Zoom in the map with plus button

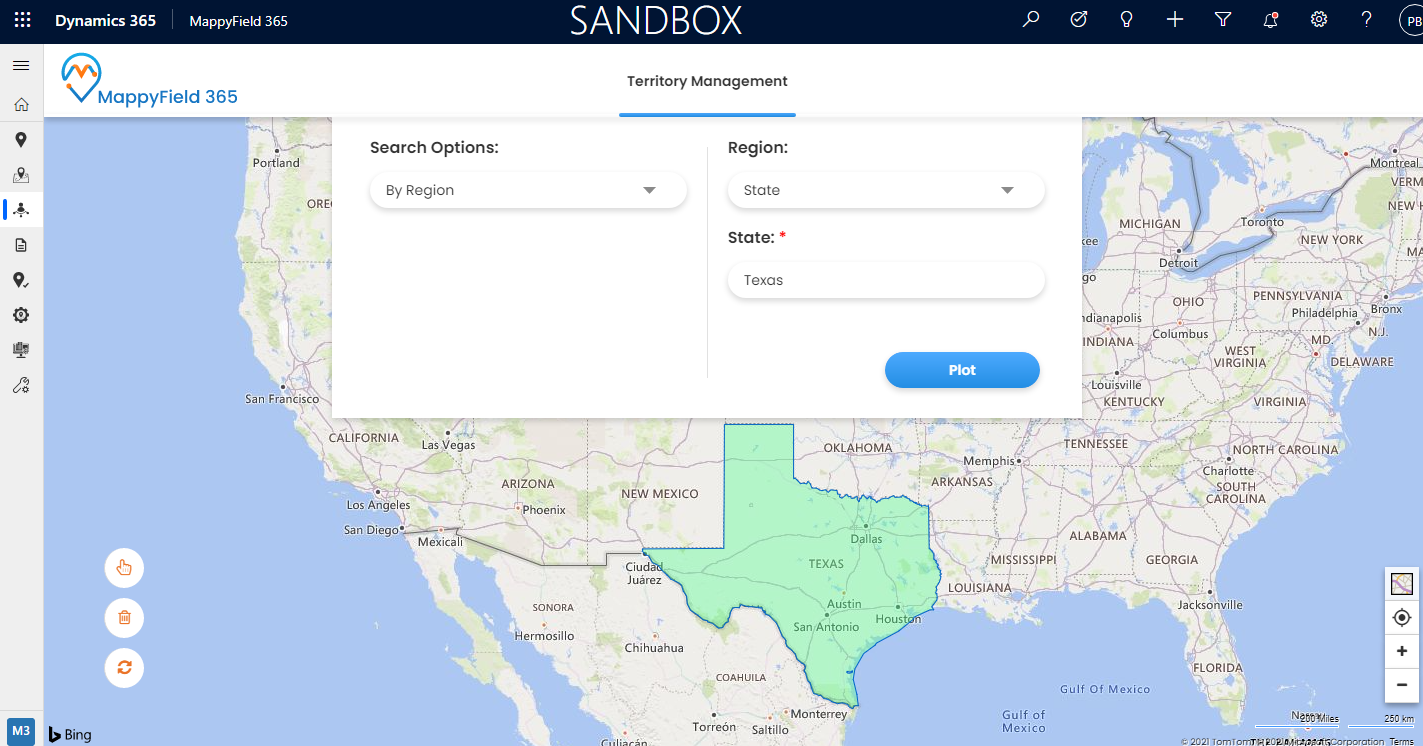click(1401, 652)
